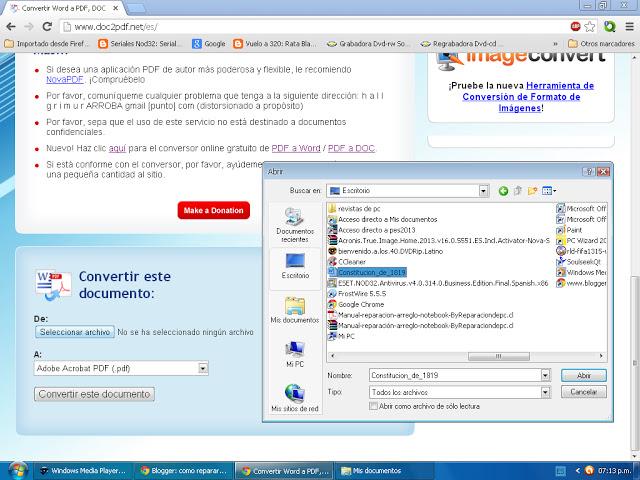The width and height of the screenshot is (640, 480).
Task: Click the Convertir este documento button
Action: point(94,394)
